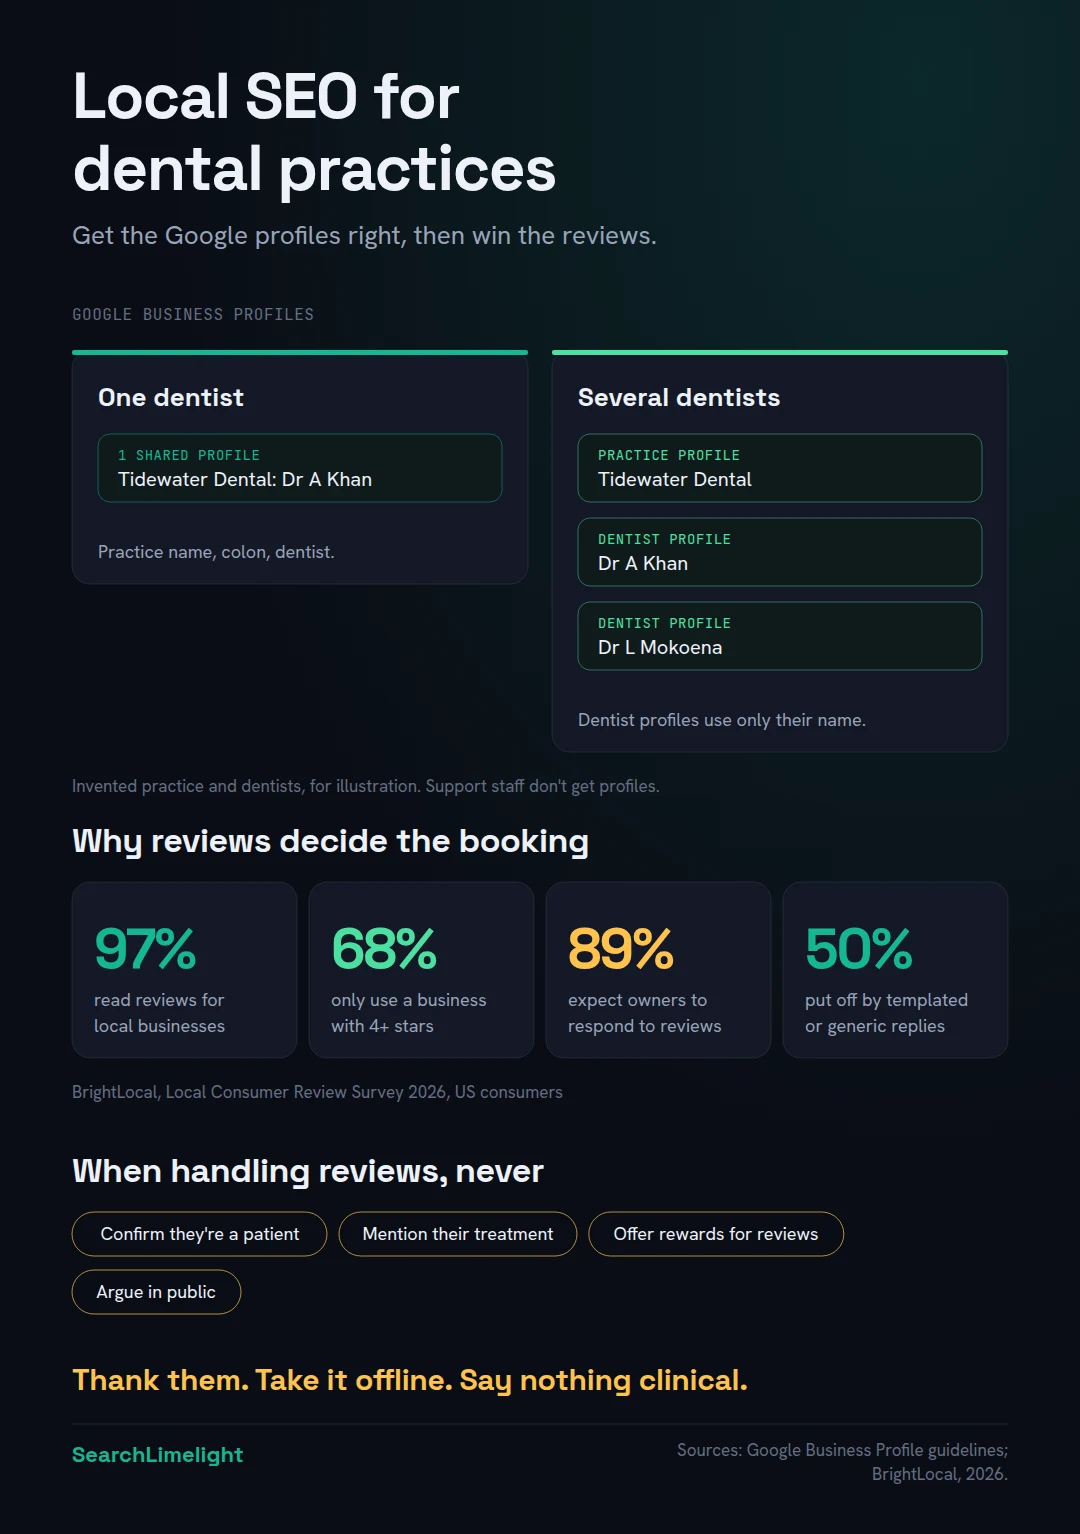This screenshot has height=1534, width=1080.
Task: Click the 'Local SEO for dental practices' title
Action: (314, 133)
